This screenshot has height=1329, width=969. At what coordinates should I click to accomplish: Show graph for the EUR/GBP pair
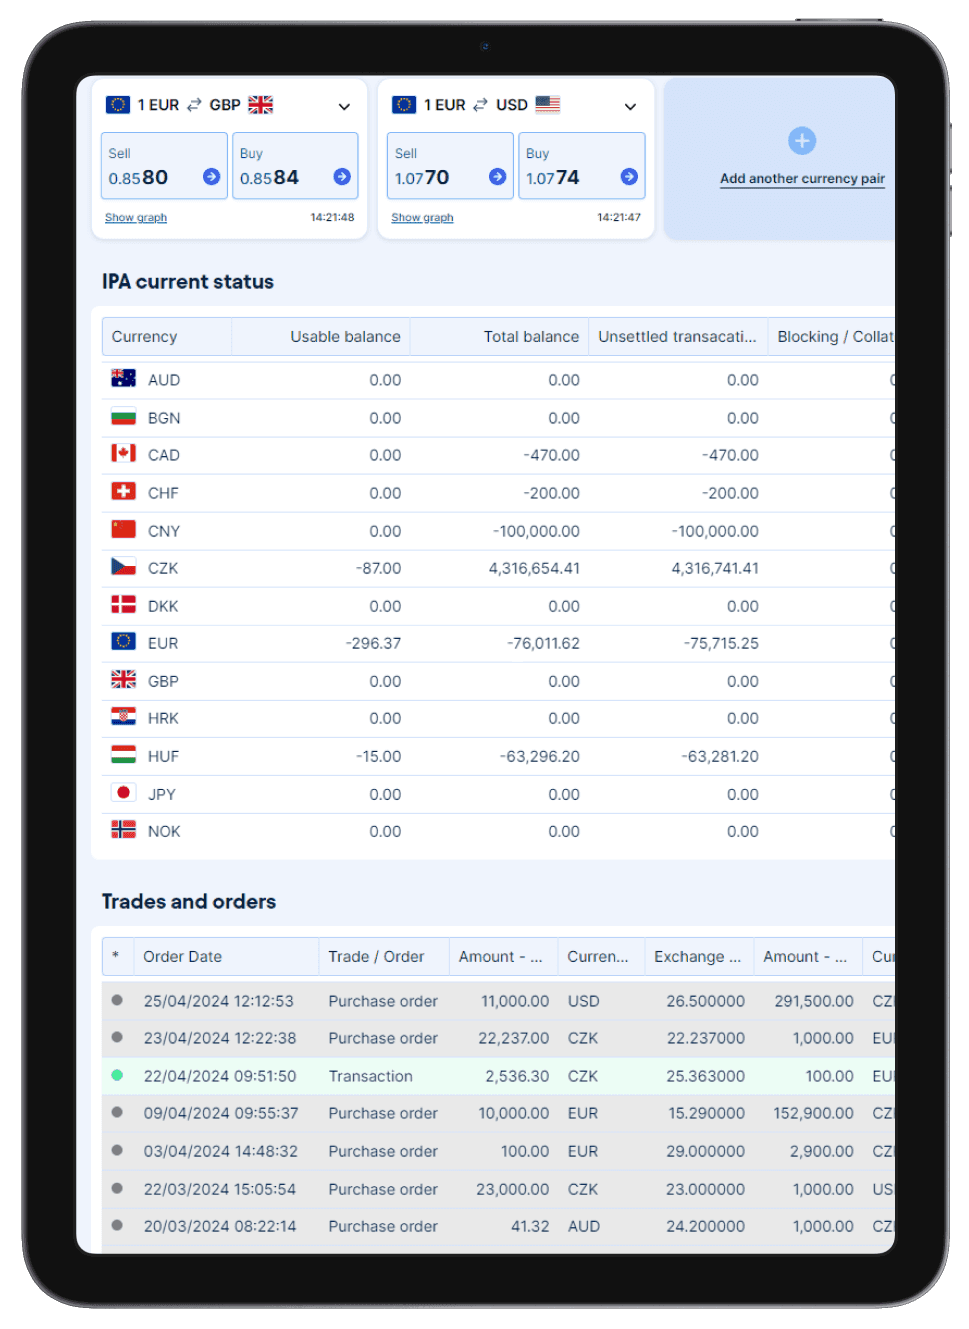coord(136,218)
